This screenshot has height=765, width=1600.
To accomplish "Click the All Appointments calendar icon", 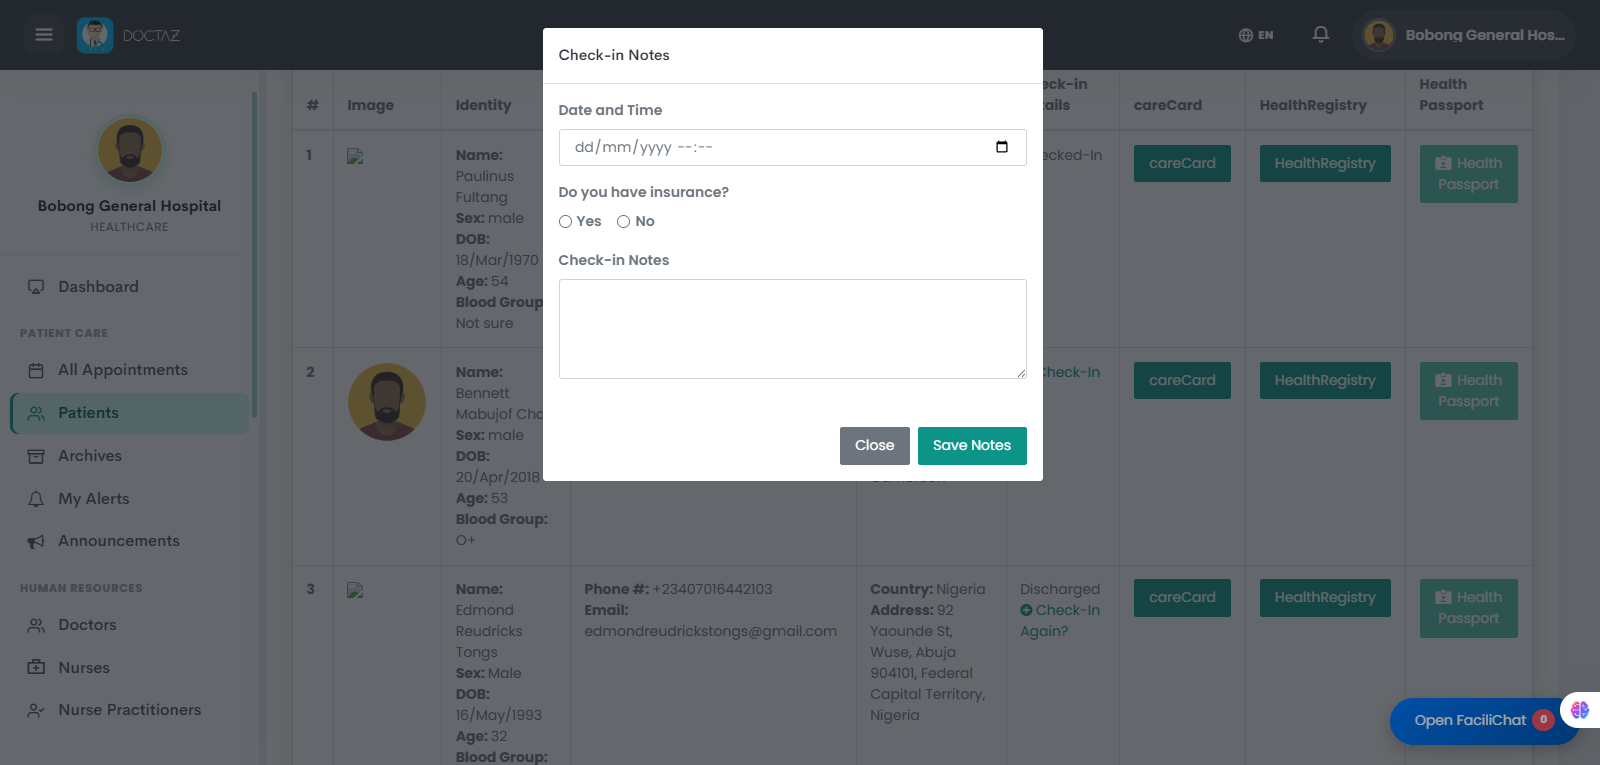I will (36, 370).
